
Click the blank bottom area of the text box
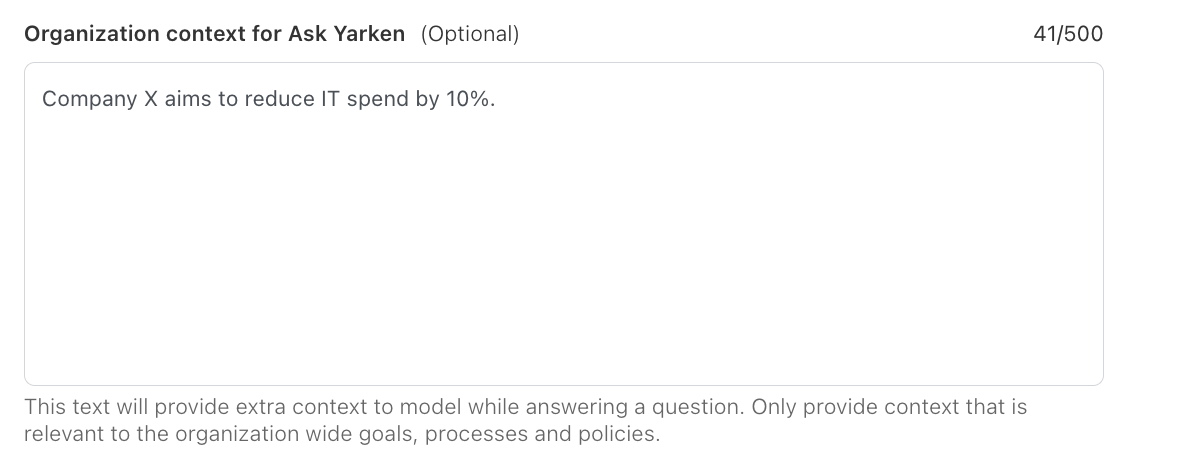(563, 350)
